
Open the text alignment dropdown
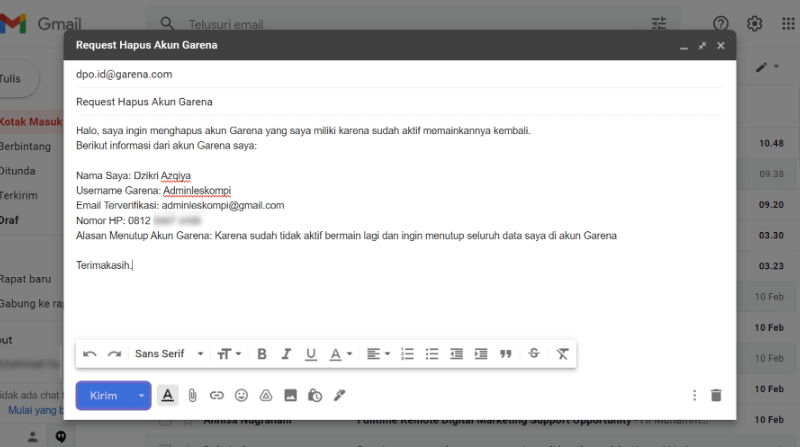(379, 354)
